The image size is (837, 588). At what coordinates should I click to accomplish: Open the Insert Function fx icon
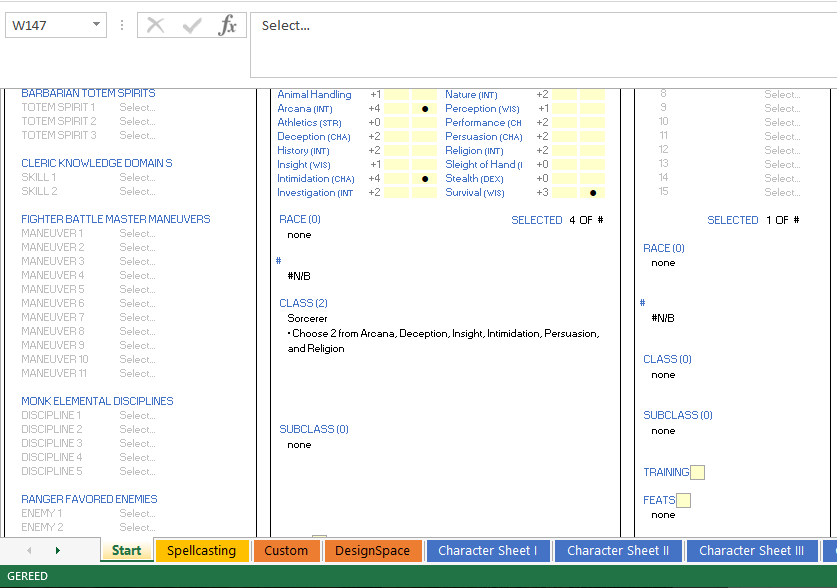[227, 25]
